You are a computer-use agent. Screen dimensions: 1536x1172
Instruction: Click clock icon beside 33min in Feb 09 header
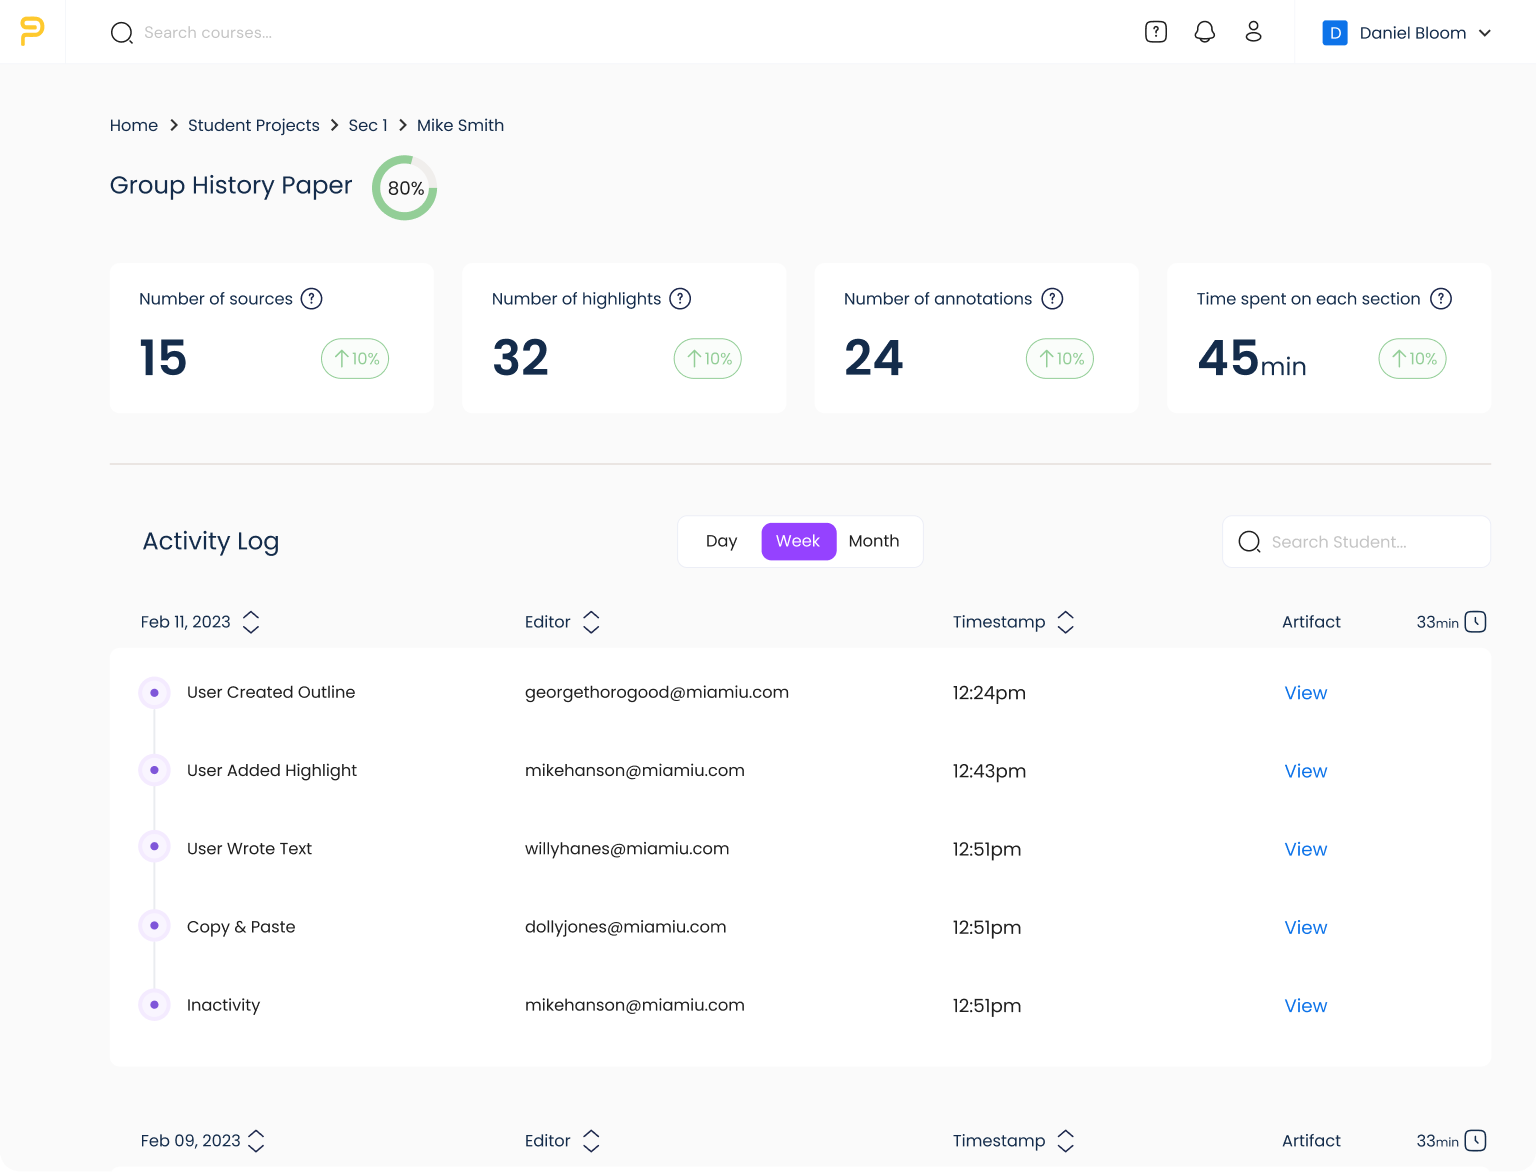pyautogui.click(x=1476, y=1141)
